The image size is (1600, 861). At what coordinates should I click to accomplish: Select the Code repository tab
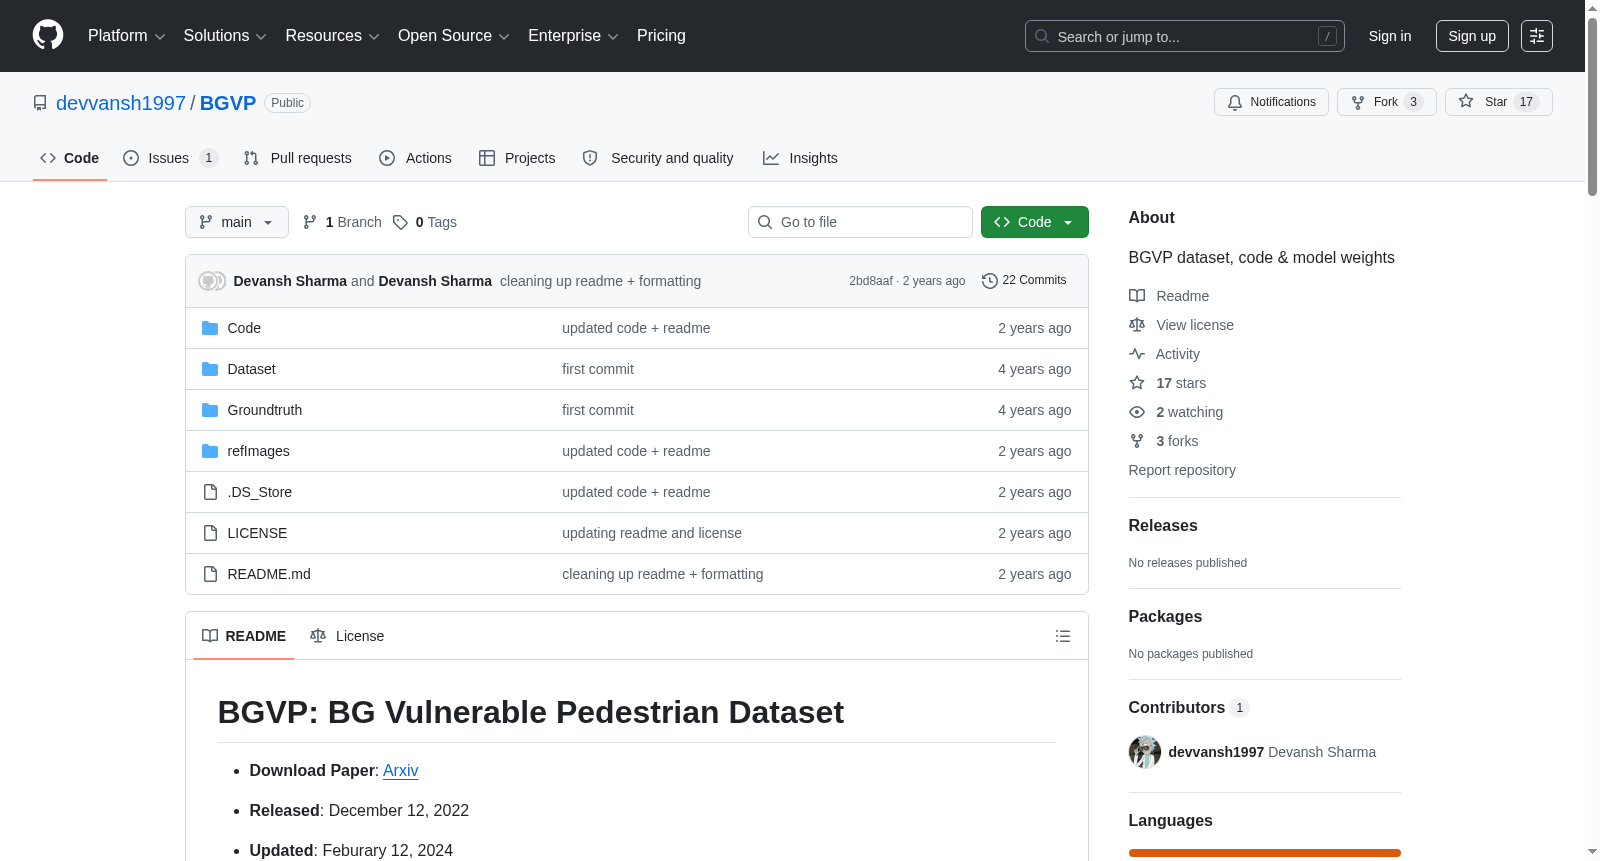tap(70, 158)
